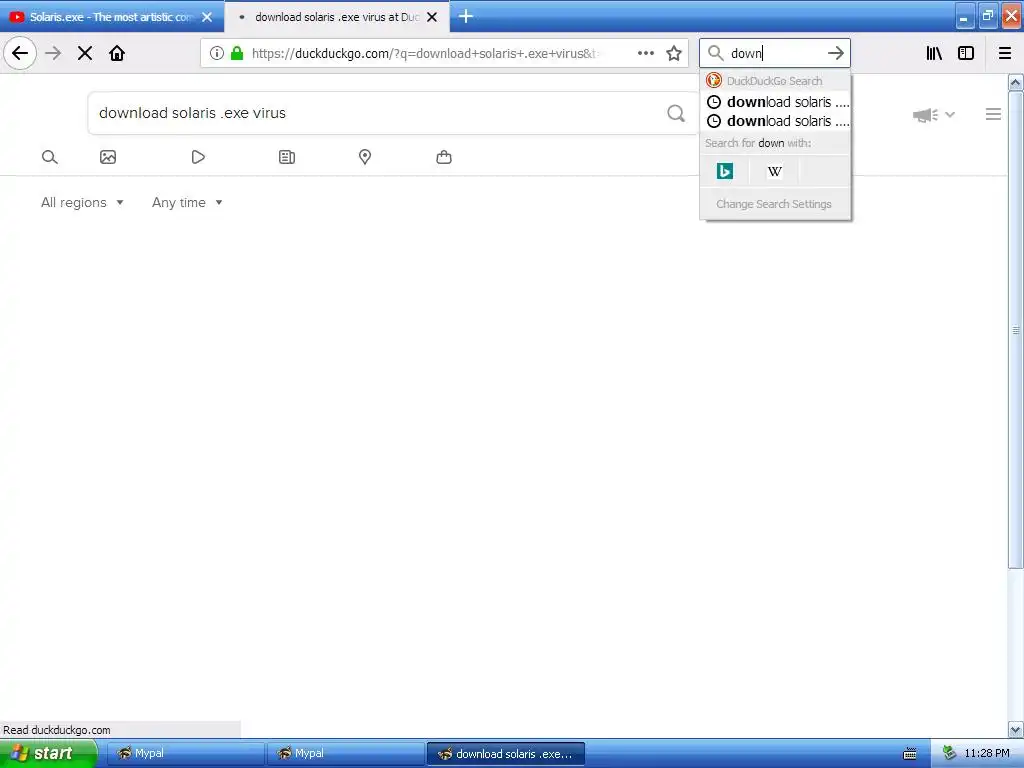
Task: Search with Bing engine icon
Action: click(725, 171)
